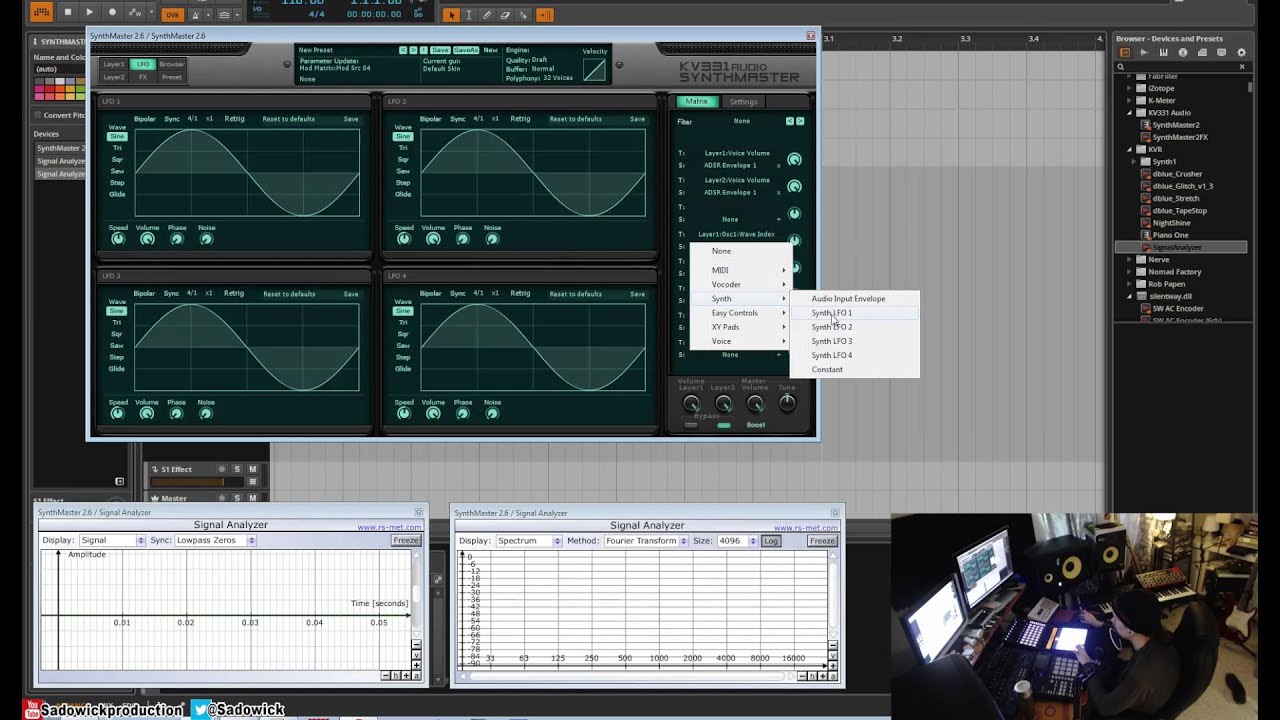Click the LFO 3 Phase knob
Screen dimensions: 1280x720
[177, 413]
